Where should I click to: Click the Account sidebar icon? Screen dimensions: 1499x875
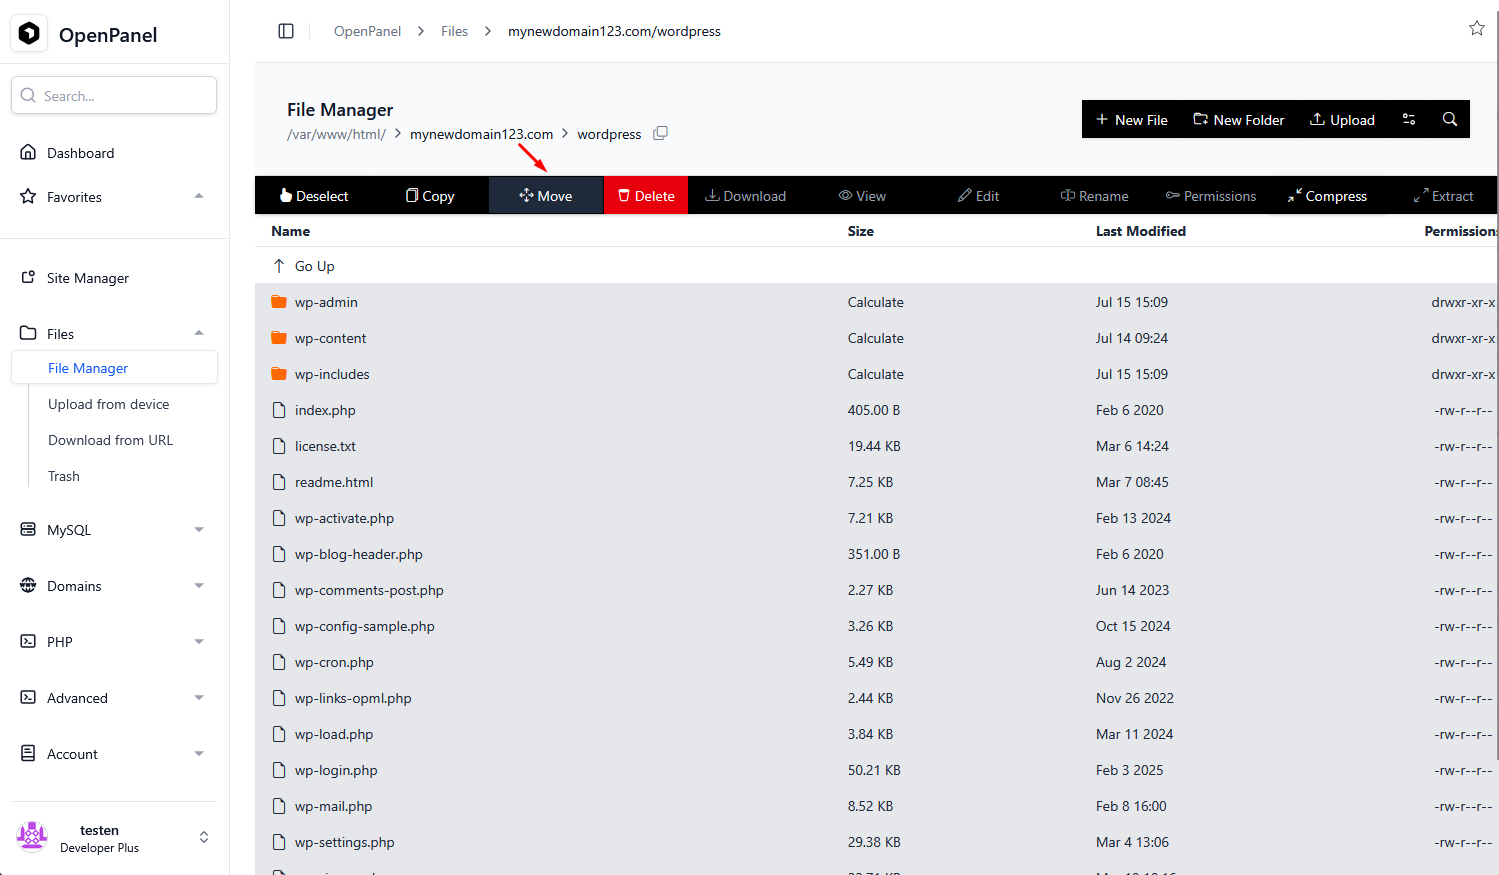pos(28,753)
